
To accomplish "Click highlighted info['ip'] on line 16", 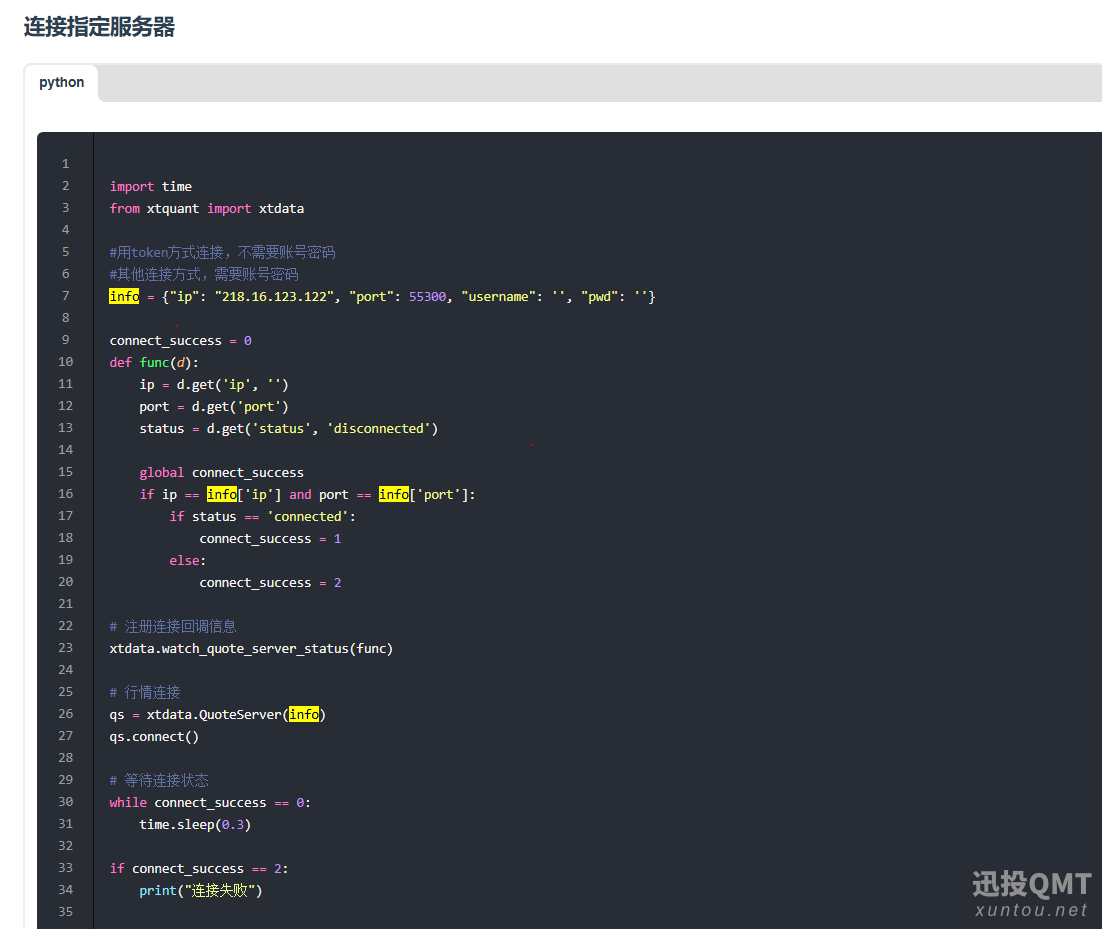I will (x=244, y=495).
